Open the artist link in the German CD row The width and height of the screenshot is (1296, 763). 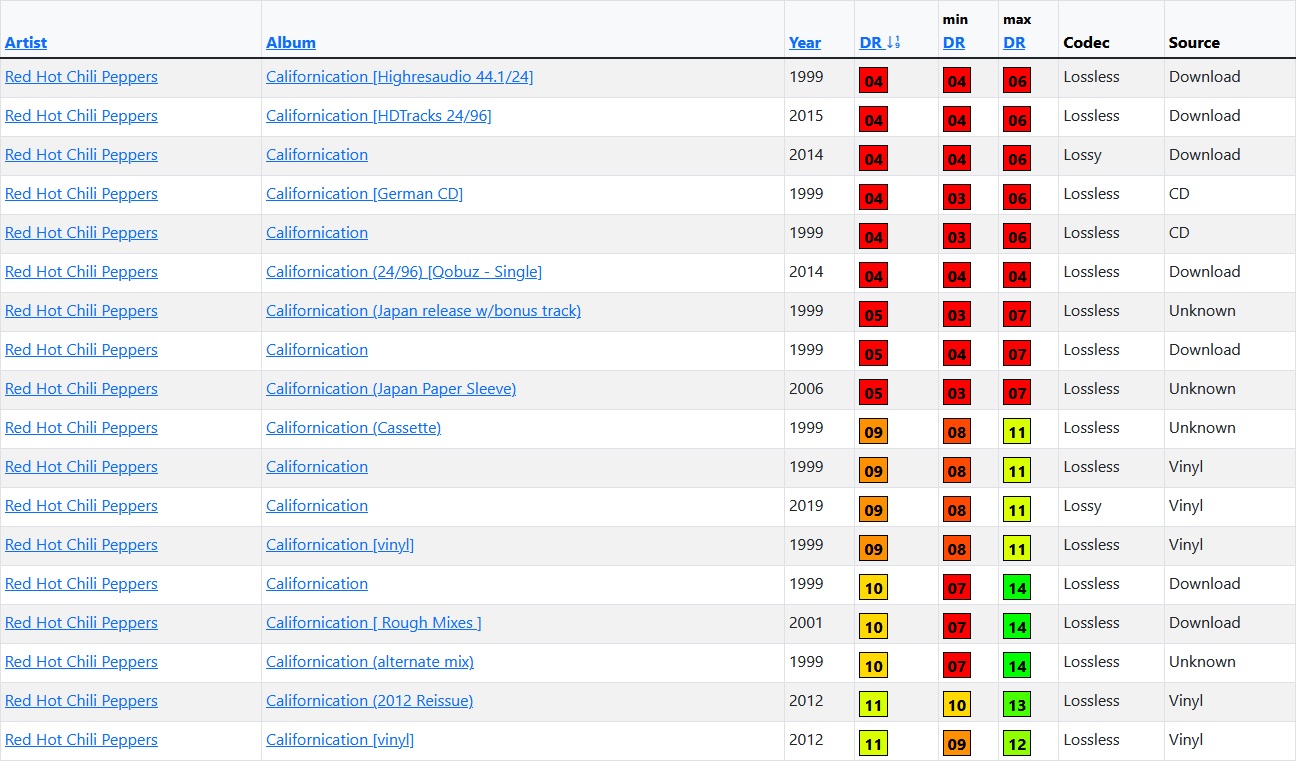[x=81, y=194]
